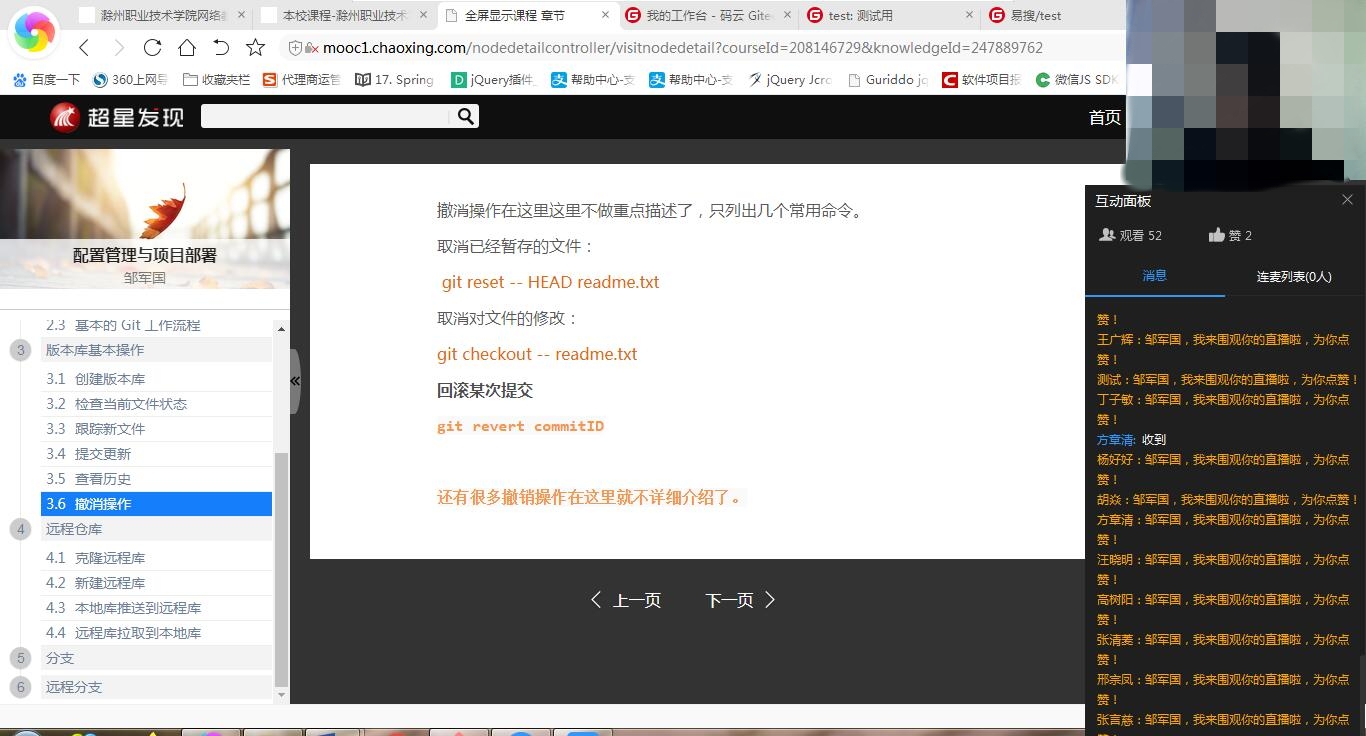Screen dimensions: 1366x736
Task: Collapse the course chapter sidebar with the « arrow
Action: click(295, 381)
